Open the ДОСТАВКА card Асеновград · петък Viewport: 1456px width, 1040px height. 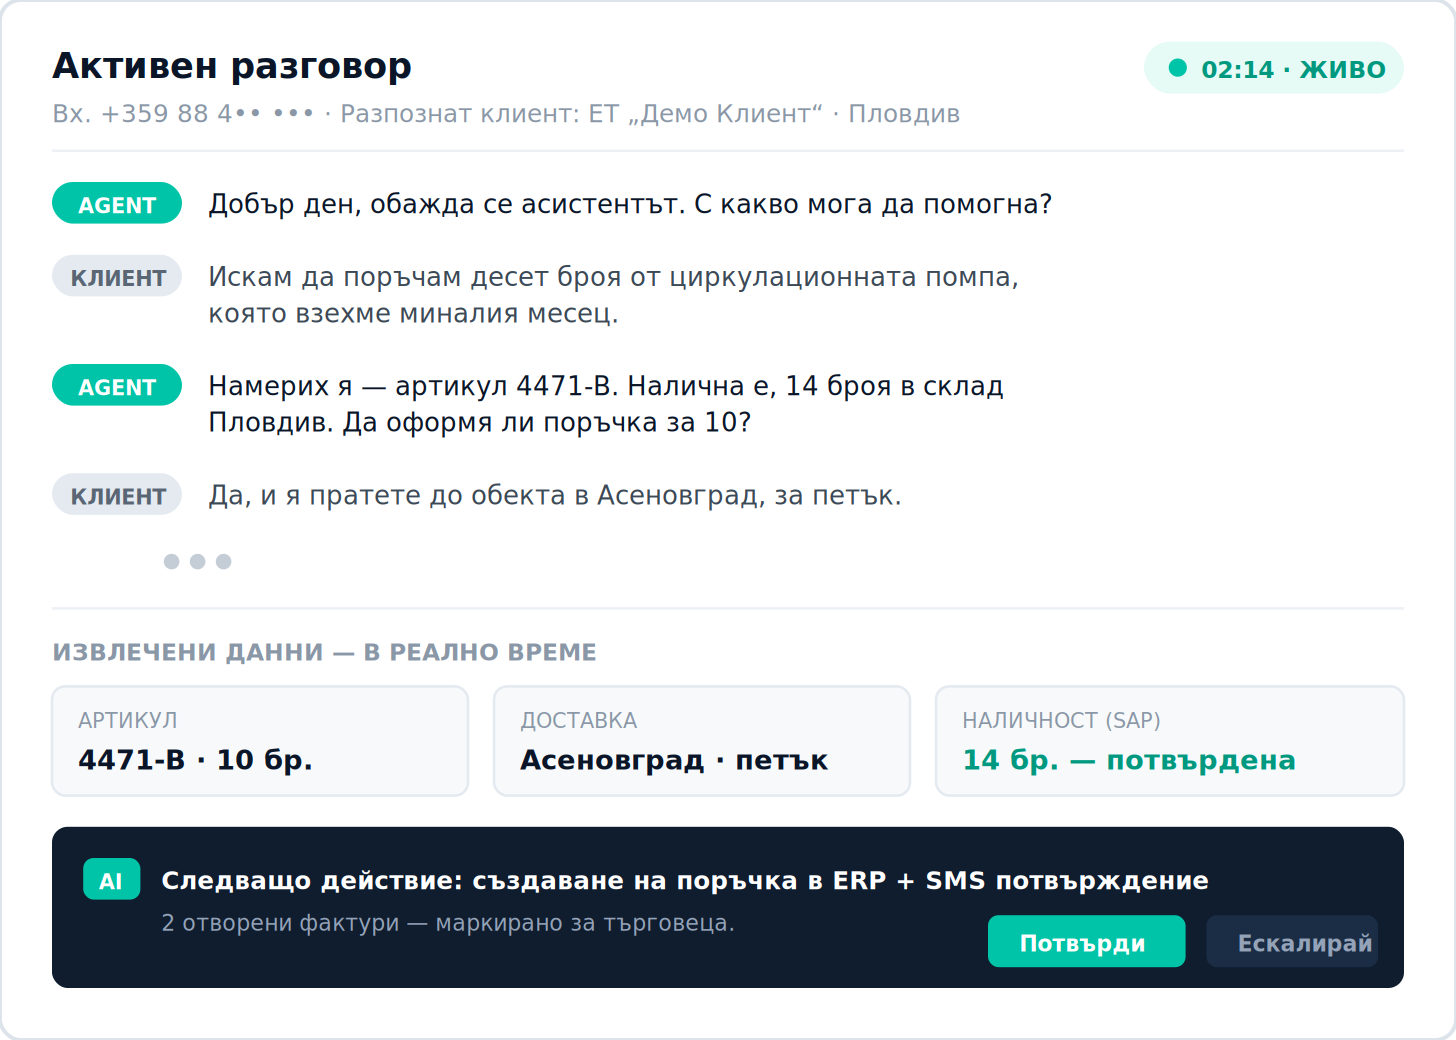click(702, 741)
